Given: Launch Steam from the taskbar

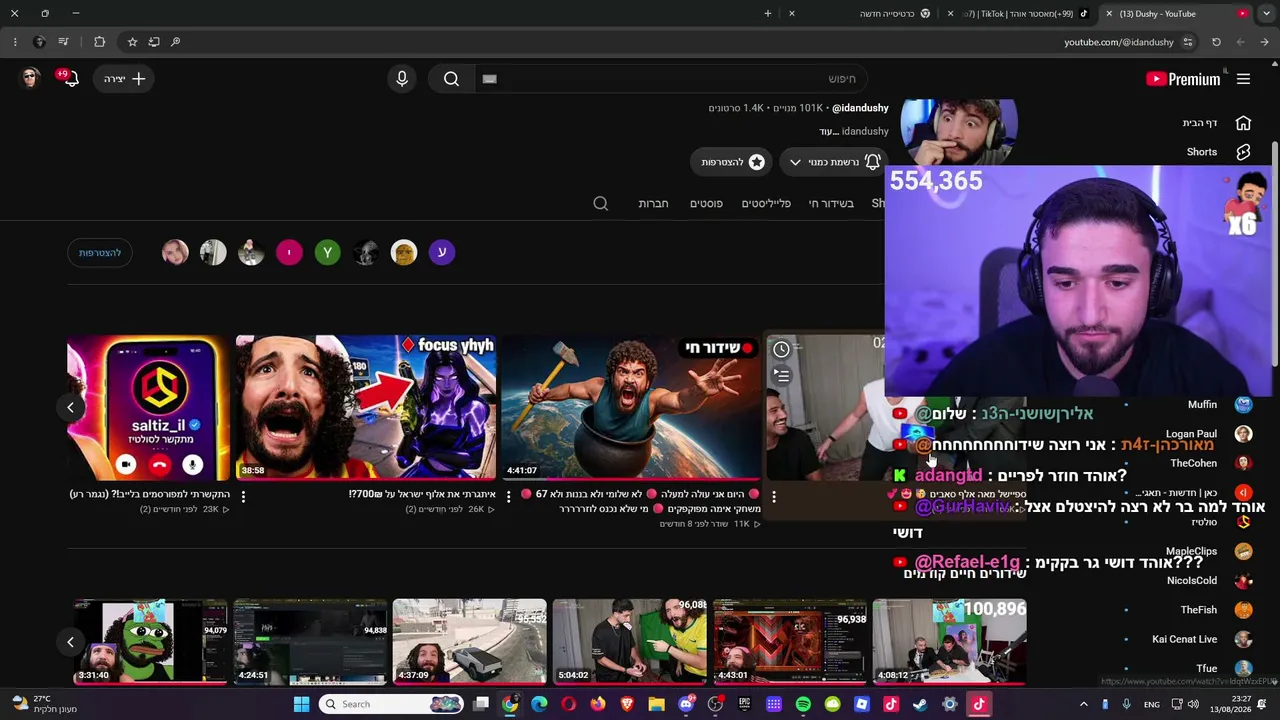Looking at the screenshot, I should point(920,704).
